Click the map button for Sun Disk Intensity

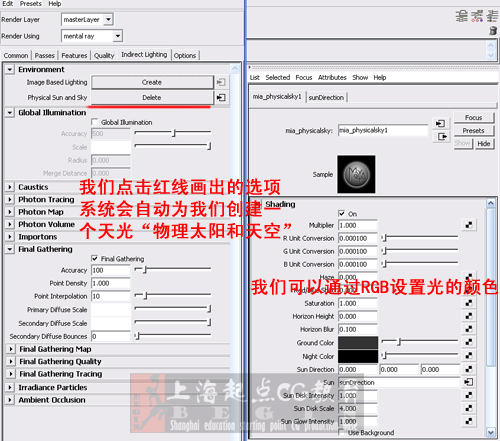[x=469, y=395]
